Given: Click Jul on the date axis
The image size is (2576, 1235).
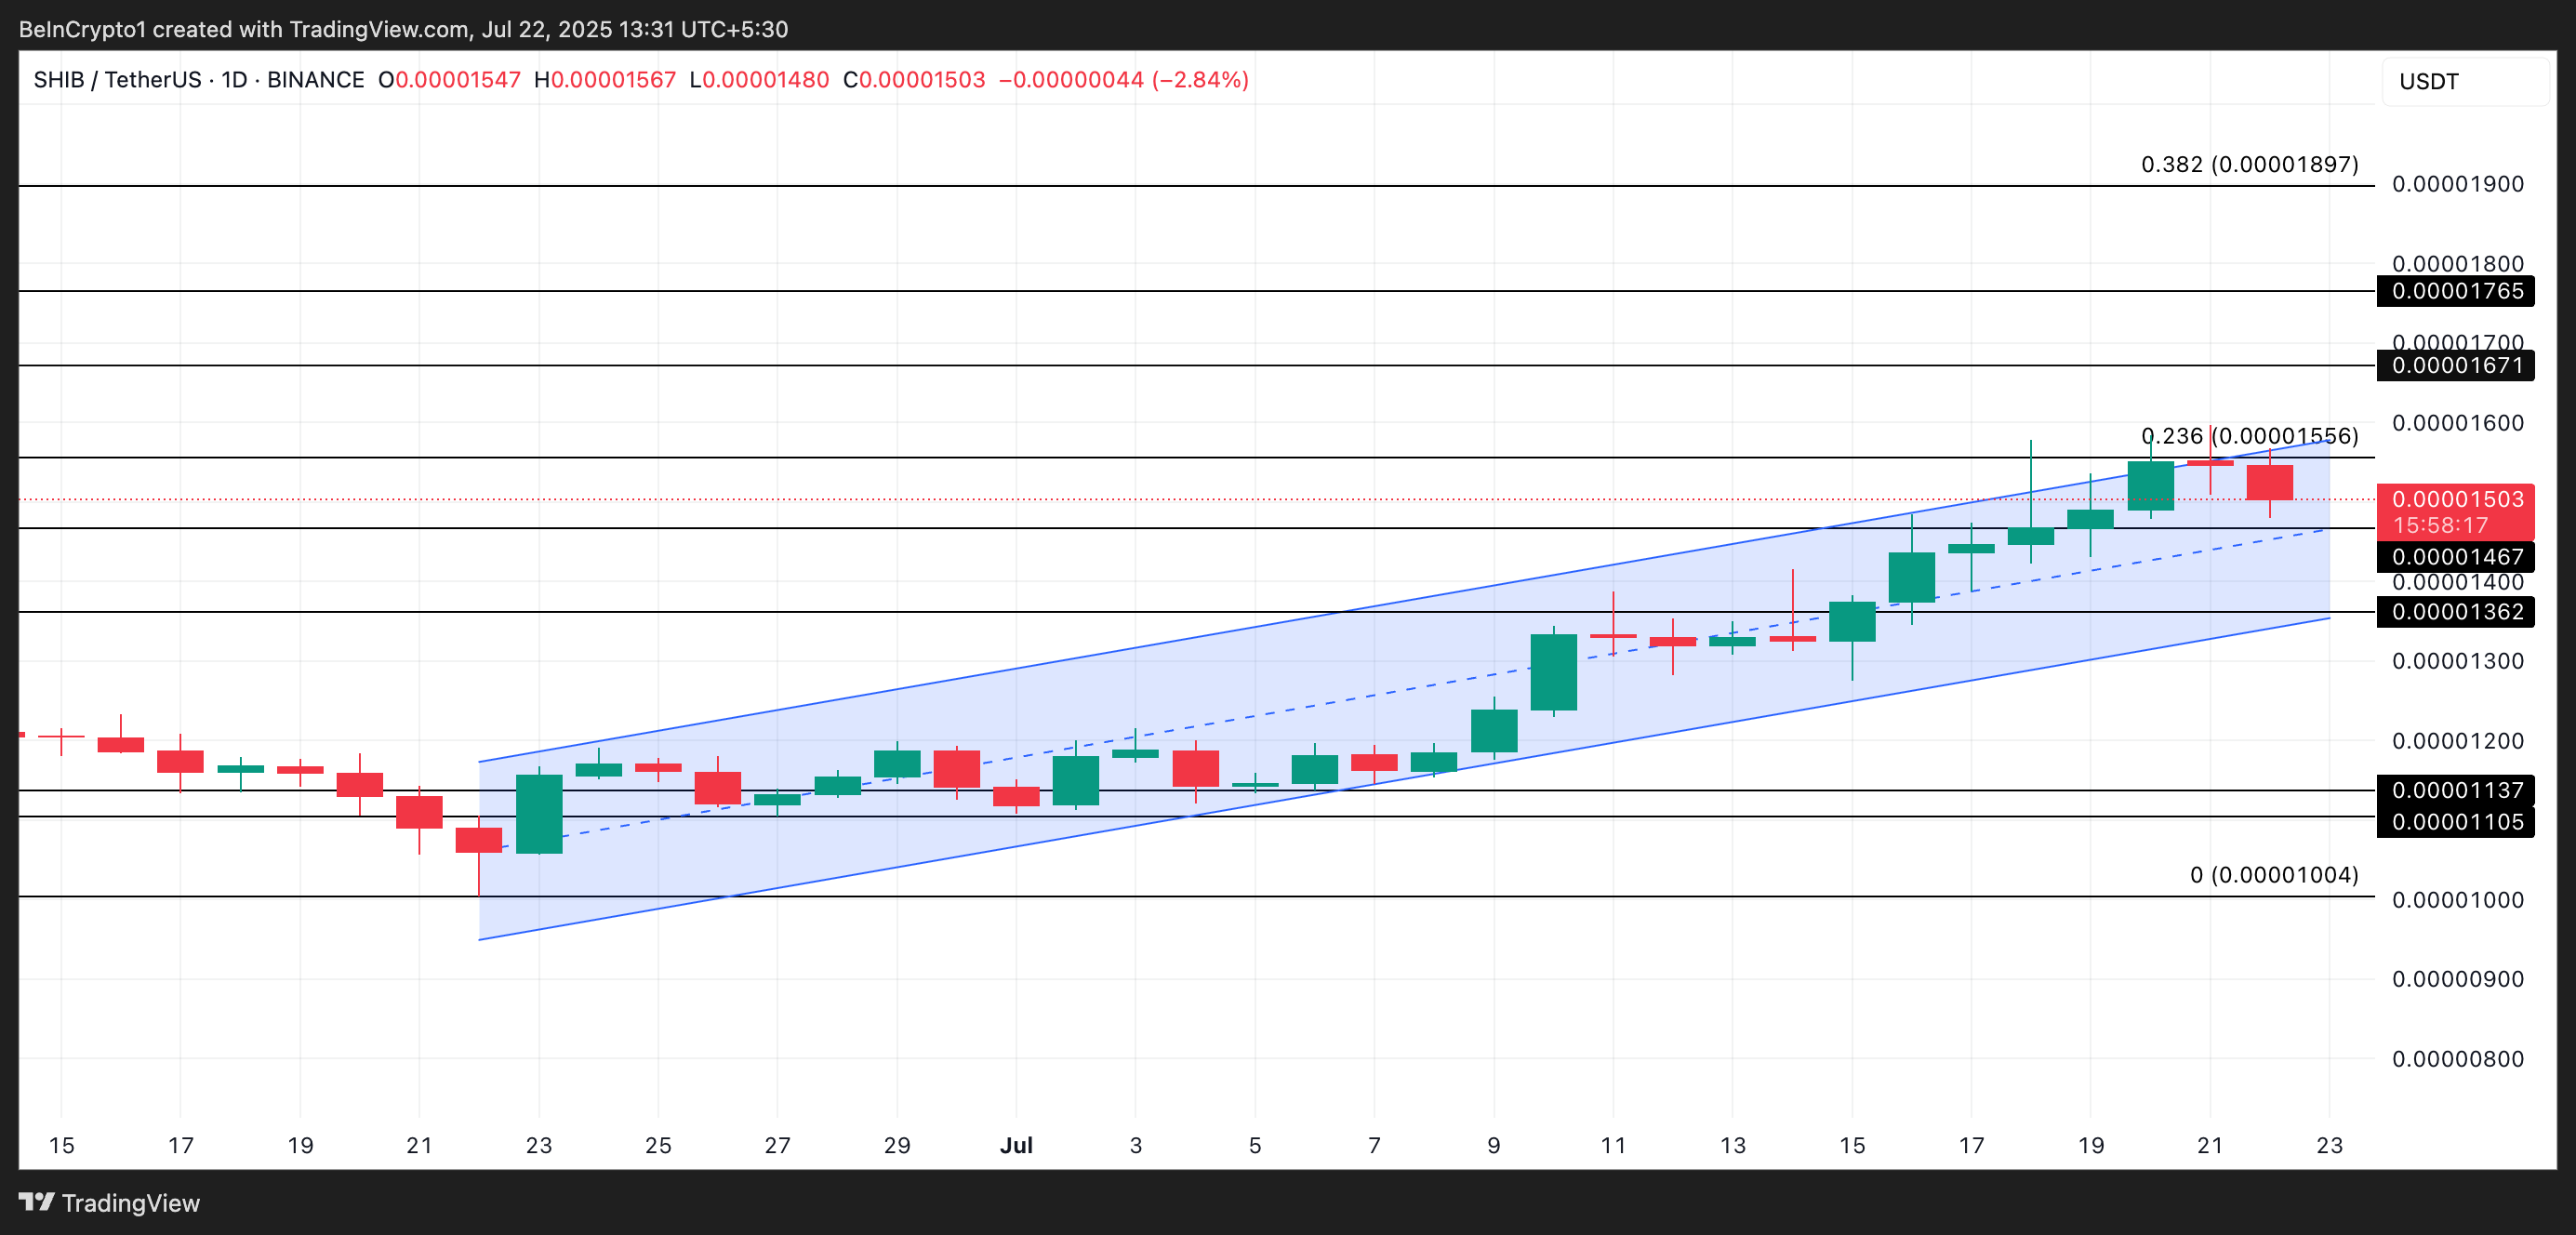Looking at the screenshot, I should 1017,1146.
